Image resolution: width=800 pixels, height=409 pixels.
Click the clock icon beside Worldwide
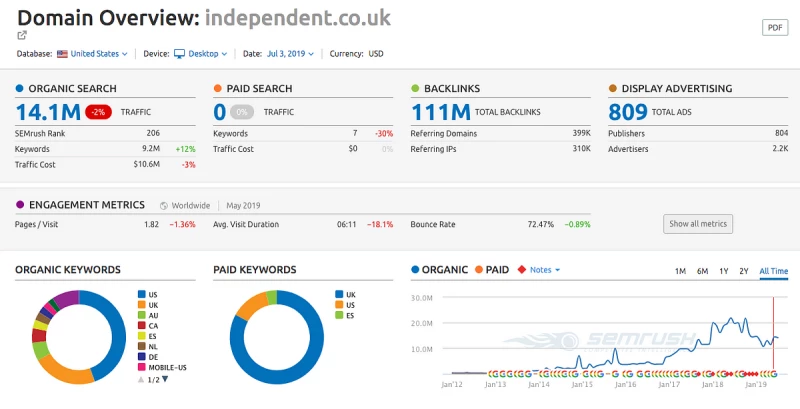click(x=164, y=205)
